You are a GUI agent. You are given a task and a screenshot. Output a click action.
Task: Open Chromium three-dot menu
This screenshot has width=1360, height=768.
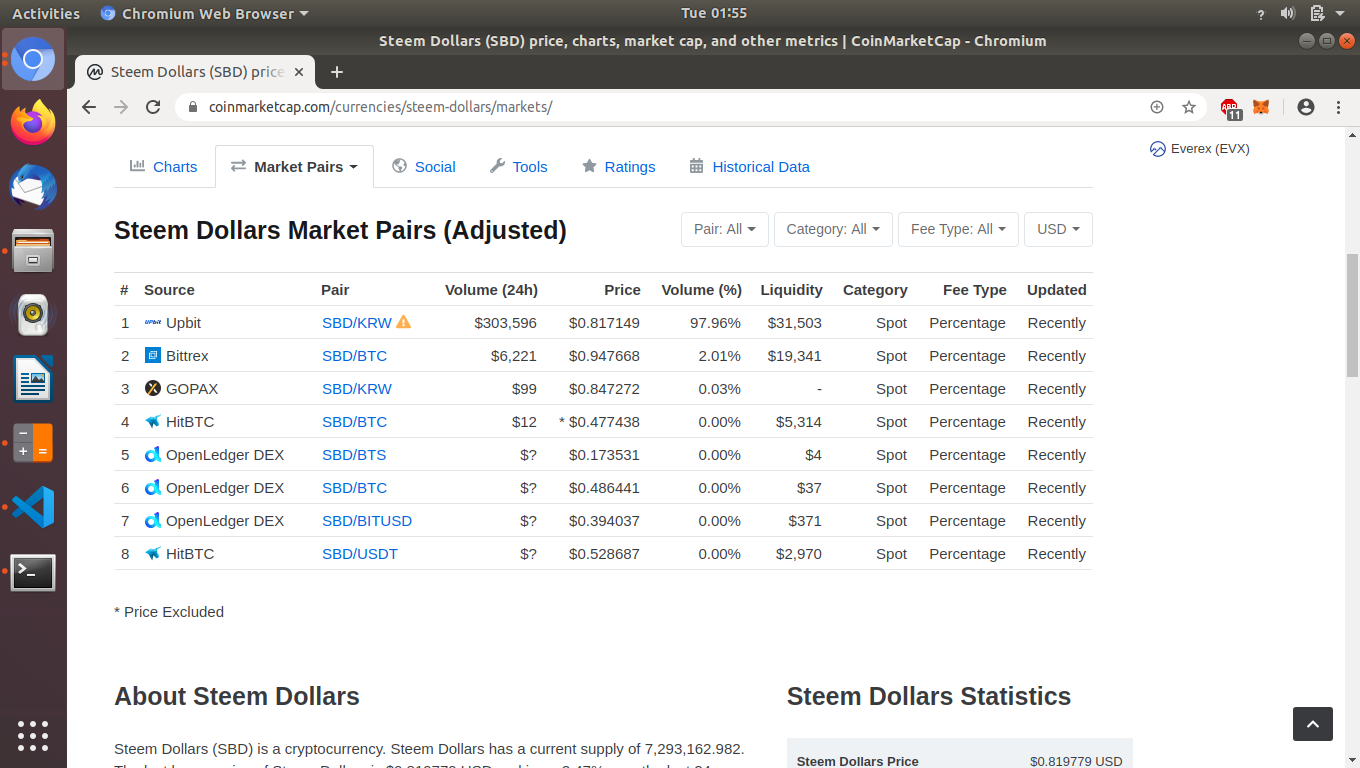point(1338,107)
